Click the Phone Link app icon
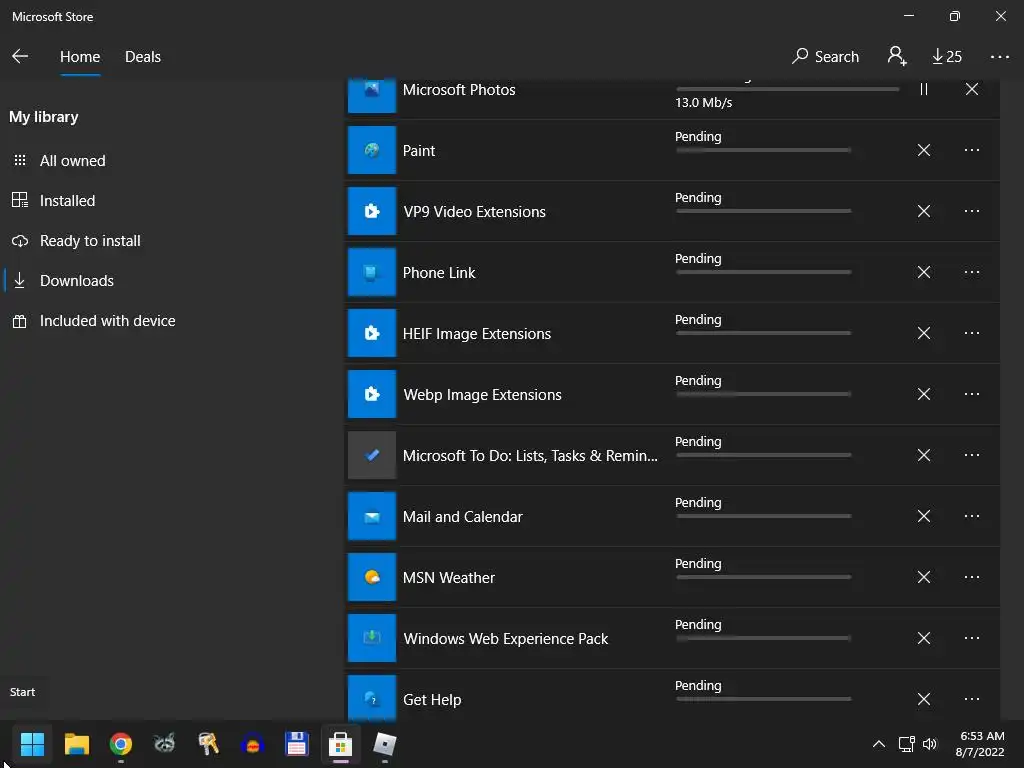The width and height of the screenshot is (1024, 768). [x=372, y=272]
